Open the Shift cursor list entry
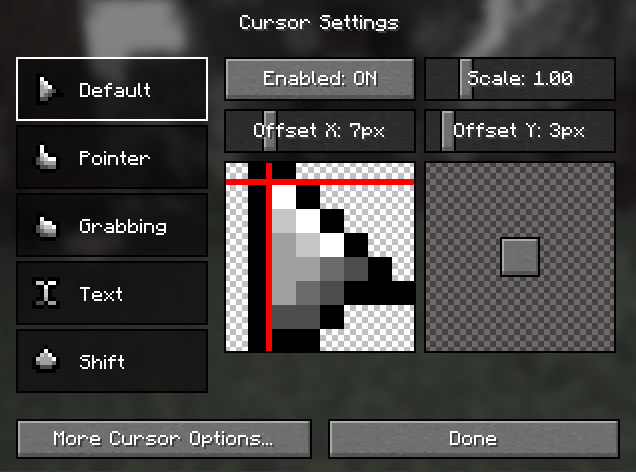The height and width of the screenshot is (472, 636). point(112,361)
